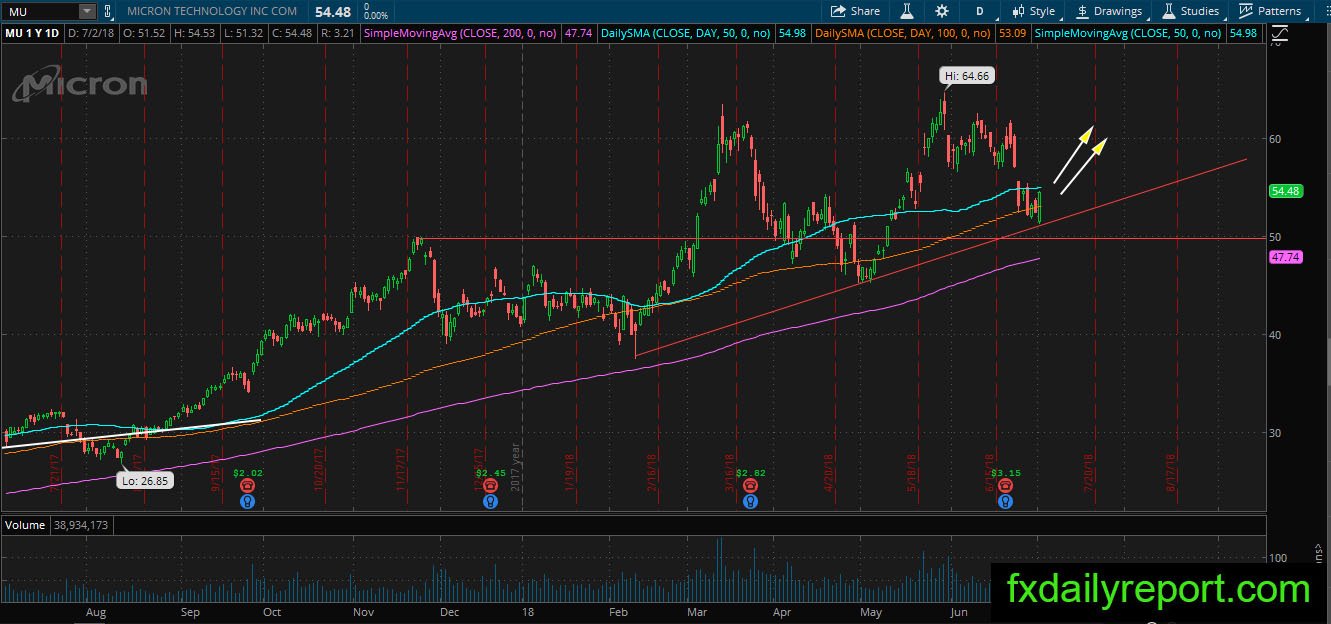Click the Lo: 26.85 price bubble
This screenshot has width=1331, height=624.
(145, 481)
